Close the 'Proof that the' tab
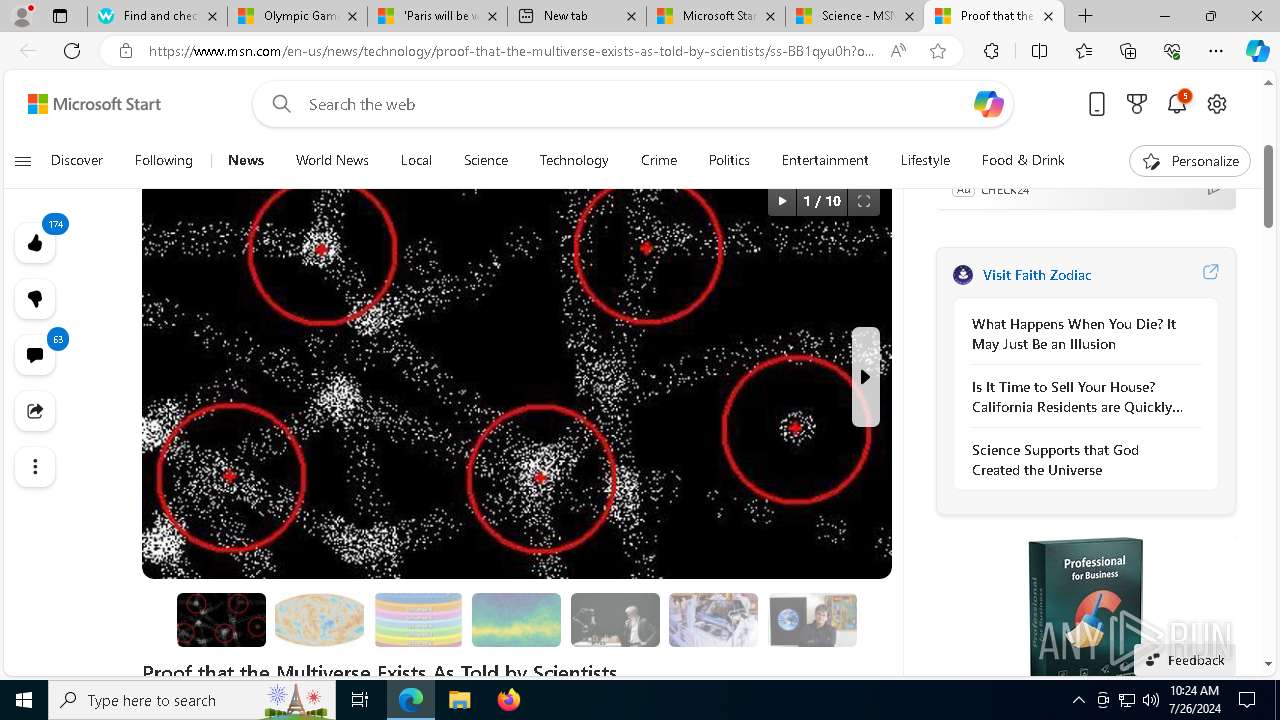The width and height of the screenshot is (1280, 720). (x=1048, y=16)
